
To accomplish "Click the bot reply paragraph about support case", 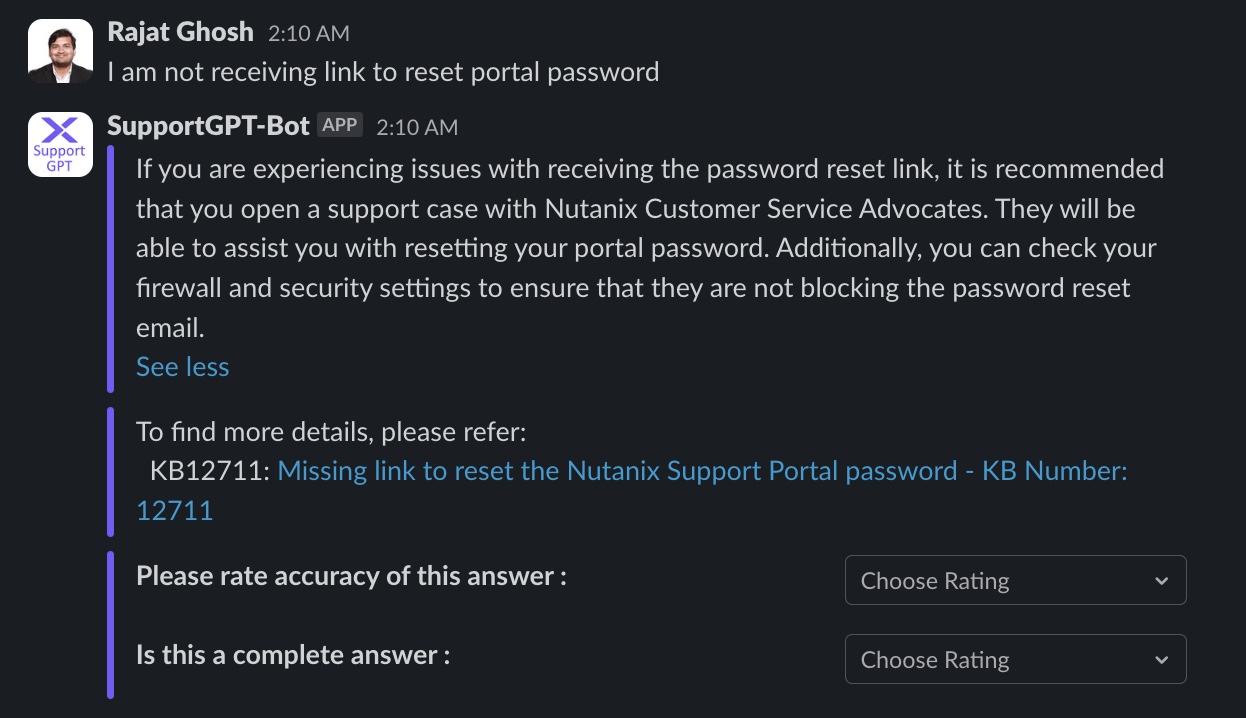I will coord(650,247).
